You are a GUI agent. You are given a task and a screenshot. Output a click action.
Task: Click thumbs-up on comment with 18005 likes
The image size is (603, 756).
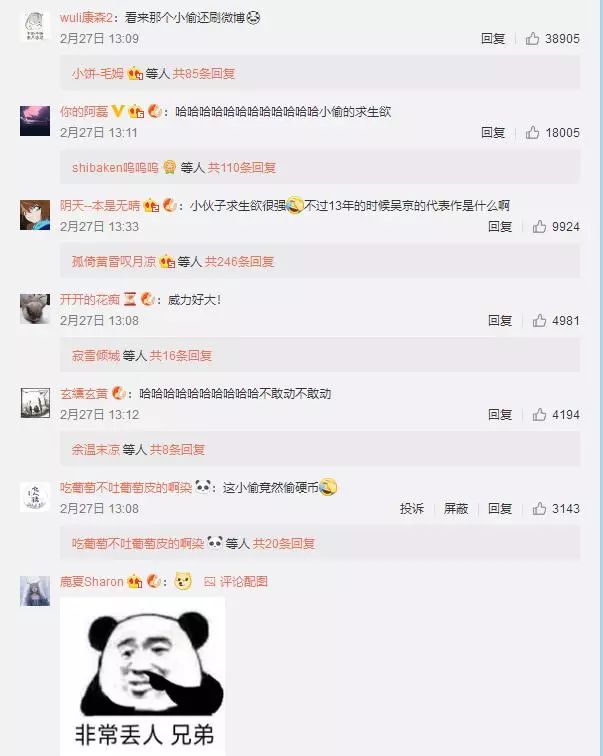(x=532, y=133)
